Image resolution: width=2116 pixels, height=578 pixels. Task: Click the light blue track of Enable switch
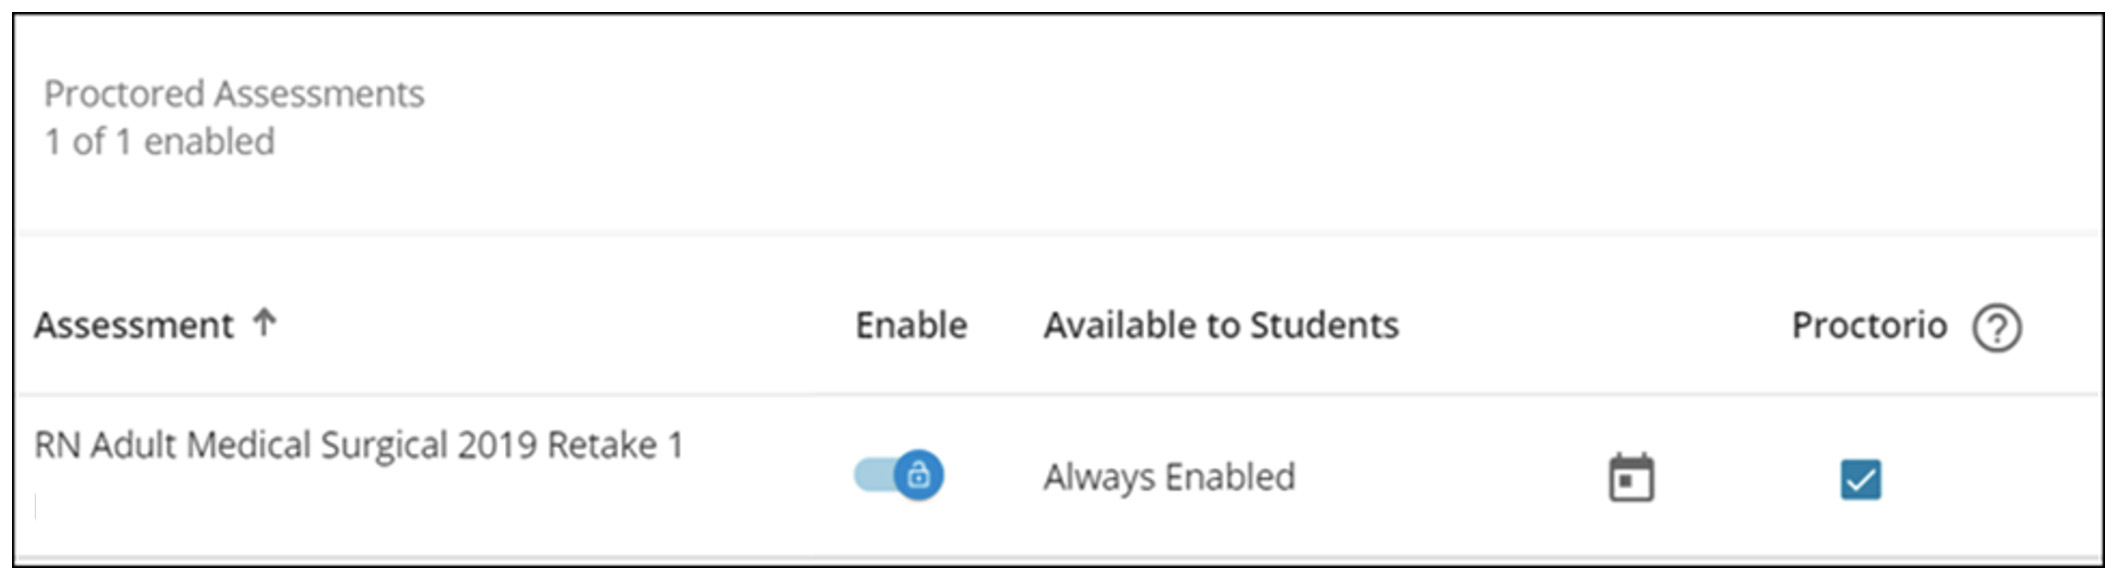point(872,475)
